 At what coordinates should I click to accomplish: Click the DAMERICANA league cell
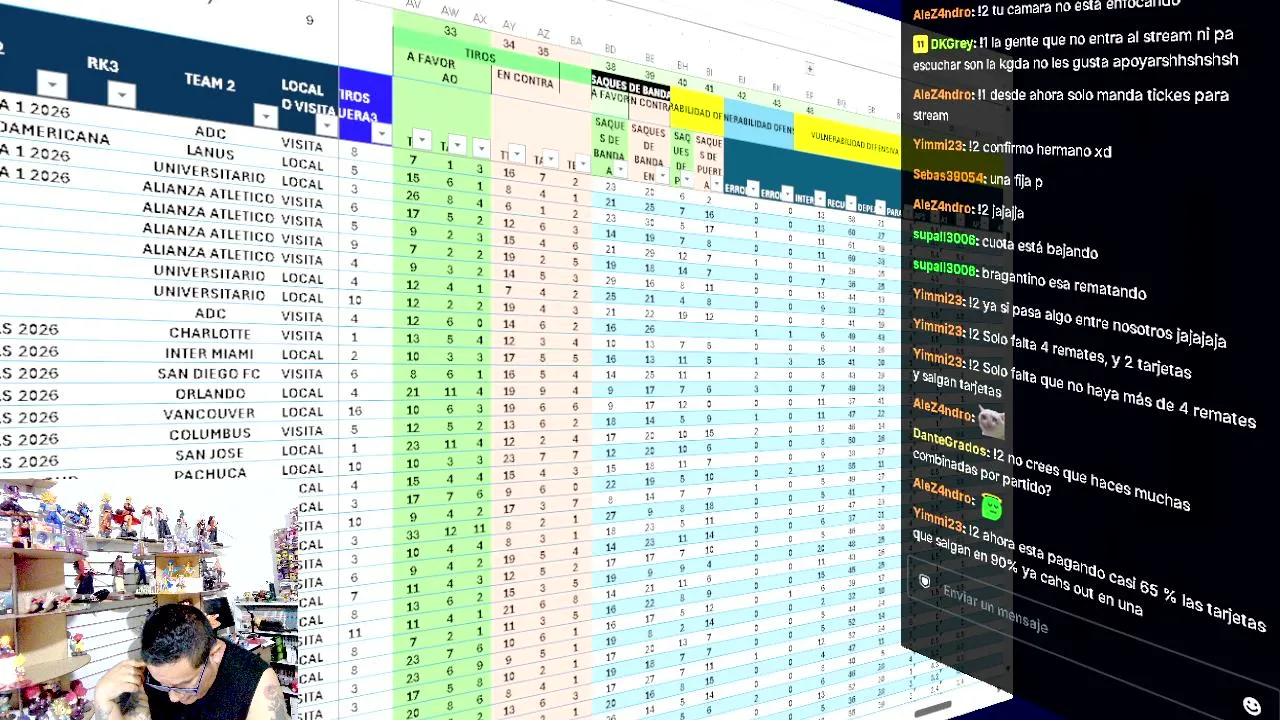(x=55, y=132)
